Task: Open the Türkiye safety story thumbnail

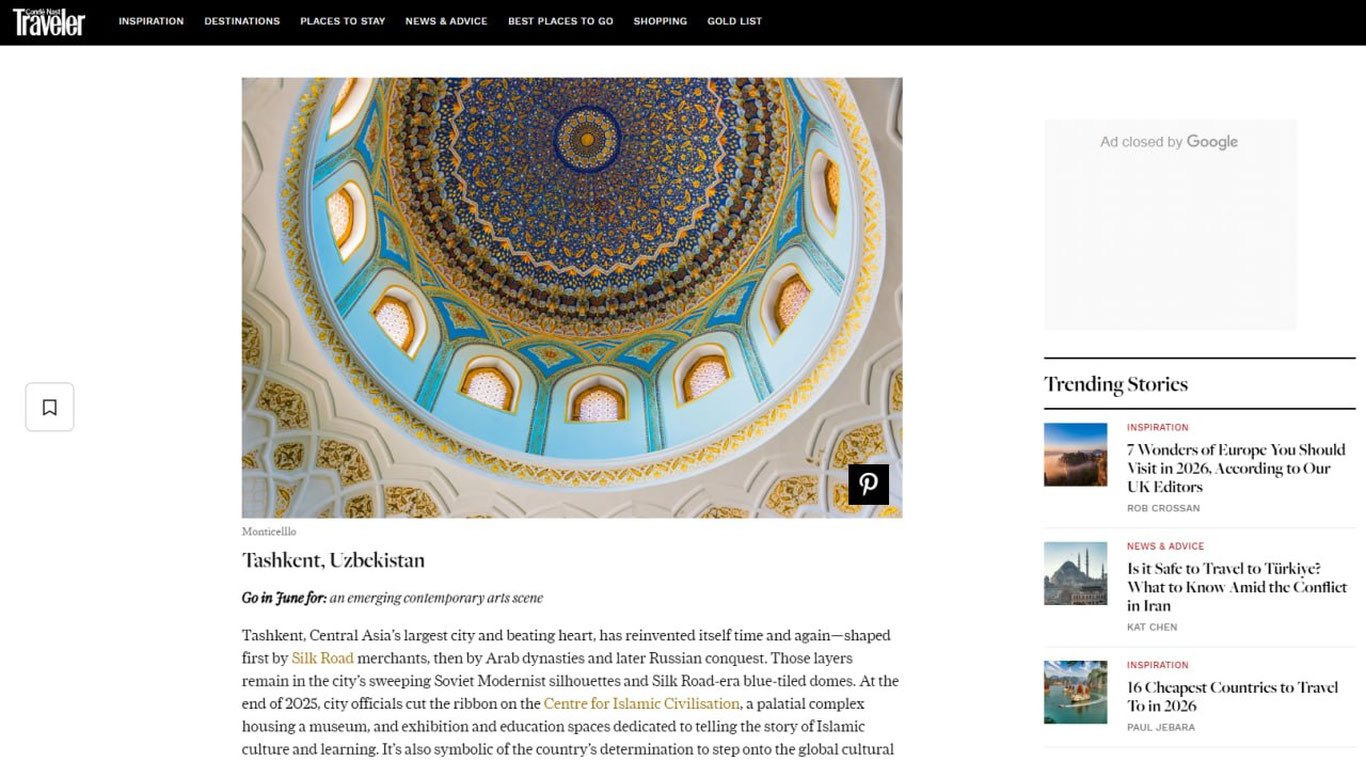Action: pyautogui.click(x=1075, y=572)
